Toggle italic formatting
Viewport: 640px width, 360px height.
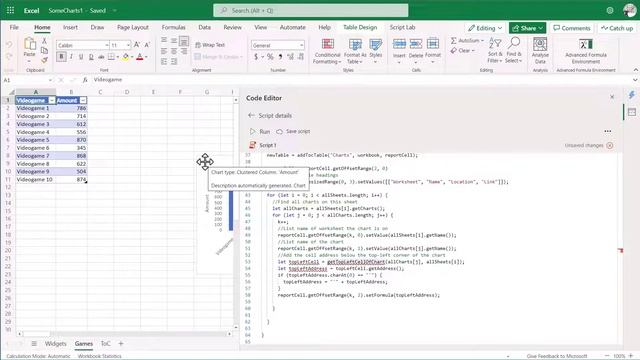point(71,57)
